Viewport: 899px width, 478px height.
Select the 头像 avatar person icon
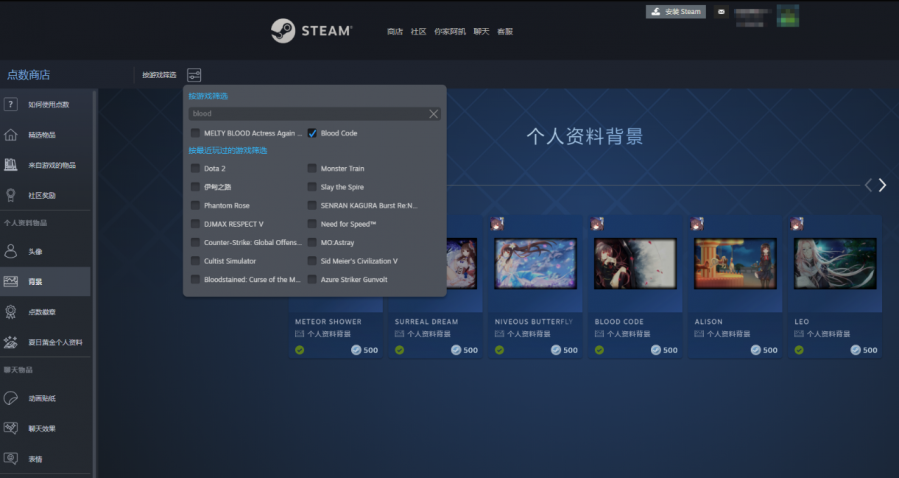[10, 251]
